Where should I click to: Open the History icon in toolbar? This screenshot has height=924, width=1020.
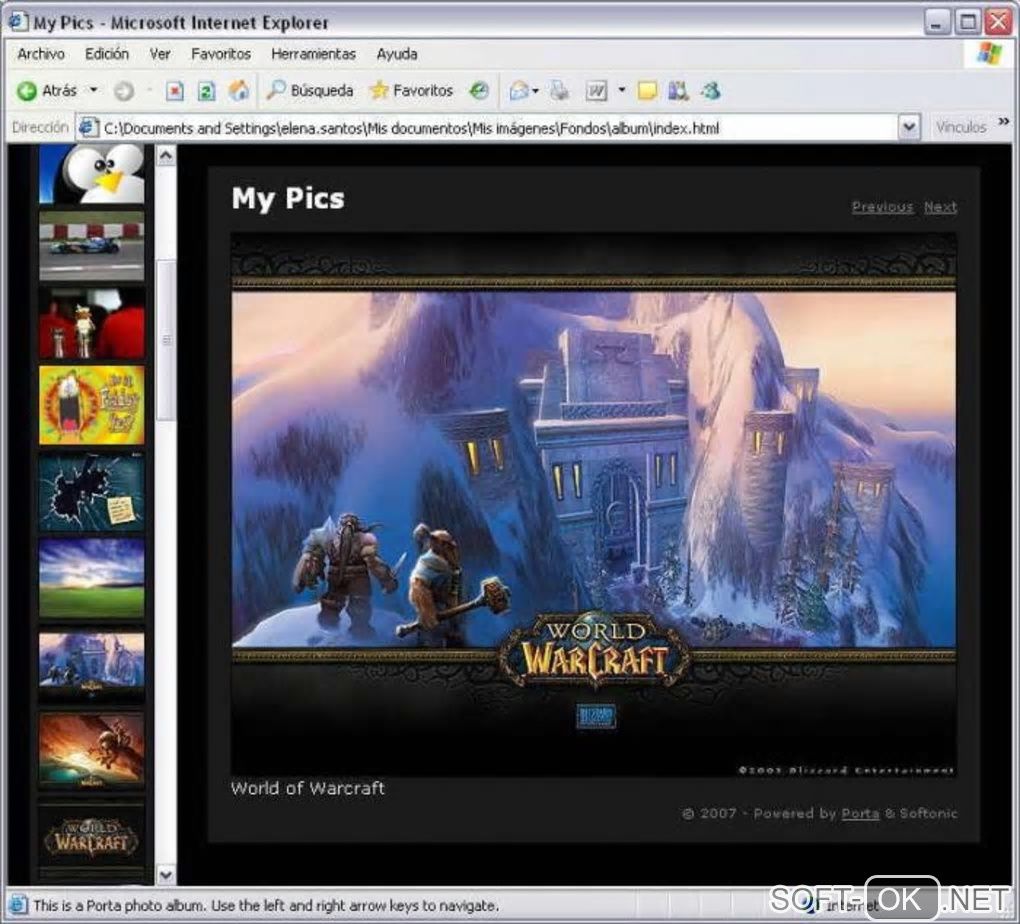click(x=480, y=91)
